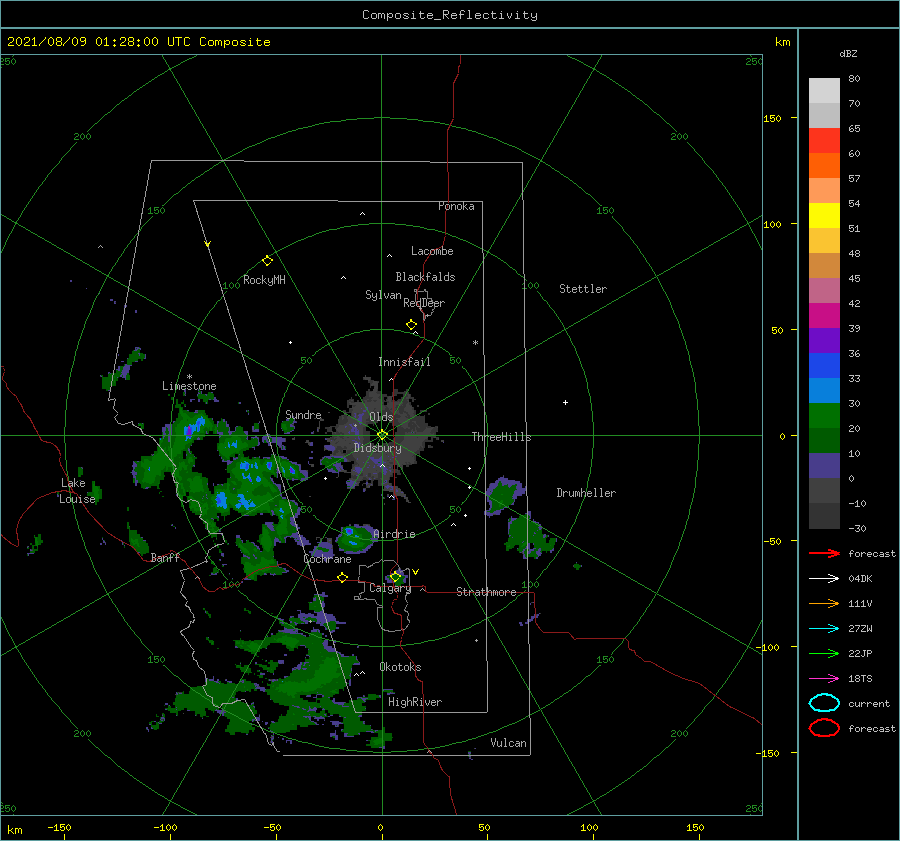This screenshot has height=841, width=900.
Task: Click the Limestone label
Action: [189, 386]
